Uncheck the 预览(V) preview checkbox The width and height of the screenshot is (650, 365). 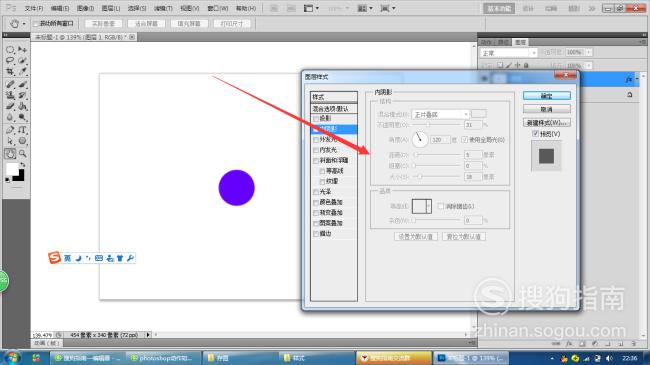coord(535,134)
